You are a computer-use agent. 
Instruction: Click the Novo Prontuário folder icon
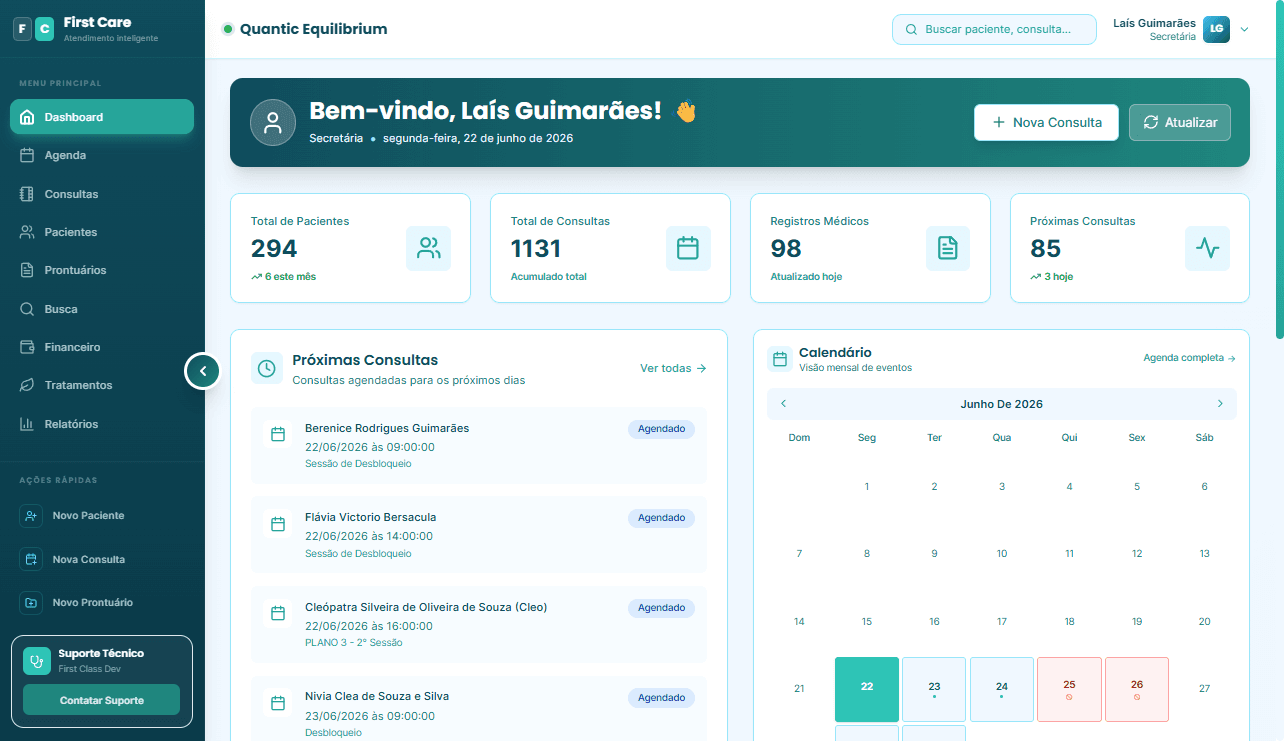pyautogui.click(x=31, y=603)
